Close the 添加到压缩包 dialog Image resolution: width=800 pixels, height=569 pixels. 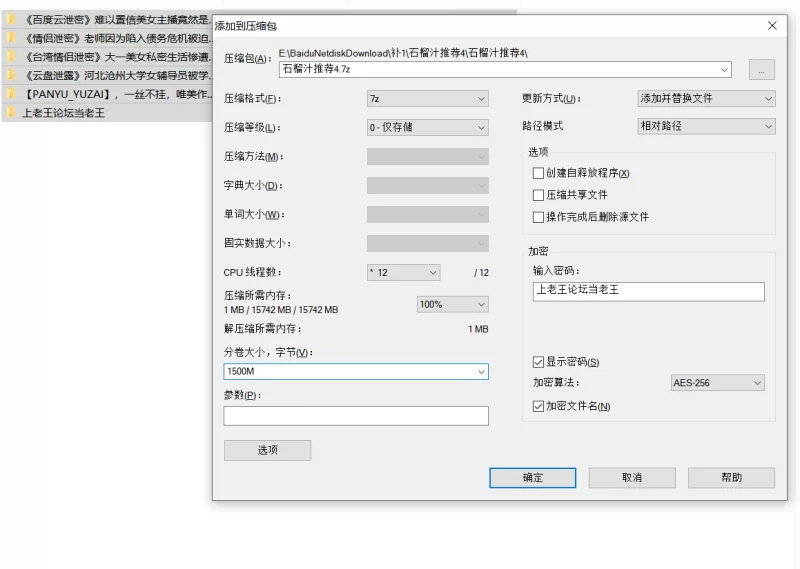point(772,26)
